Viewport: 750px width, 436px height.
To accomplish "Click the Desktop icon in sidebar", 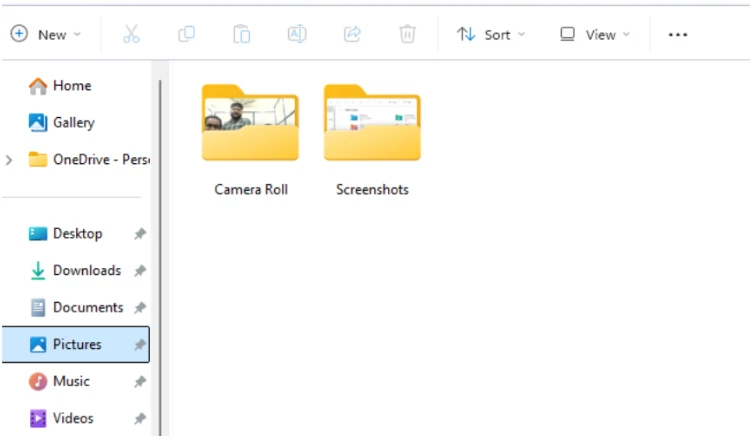I will [38, 233].
